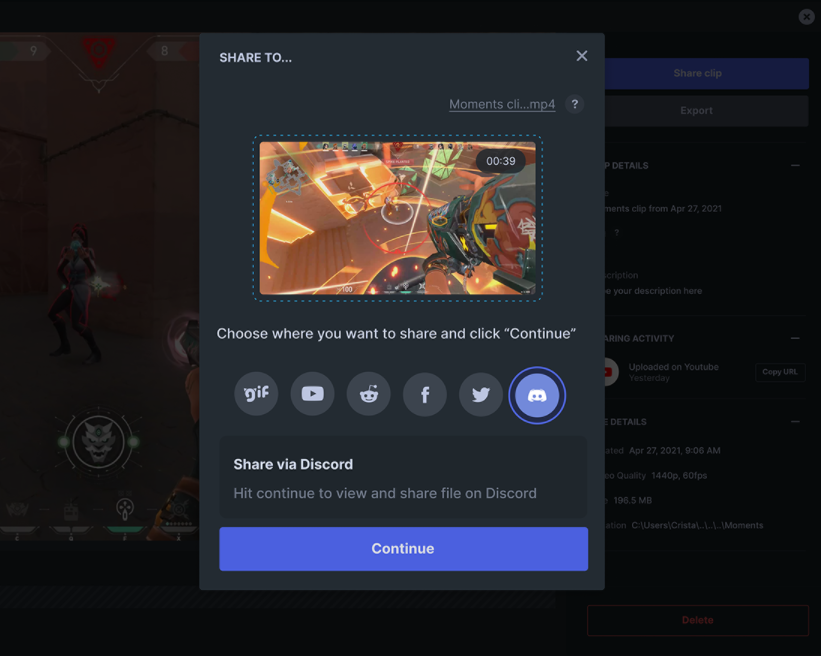821x656 pixels.
Task: Click the 'Share via Discord' heading
Action: [293, 464]
